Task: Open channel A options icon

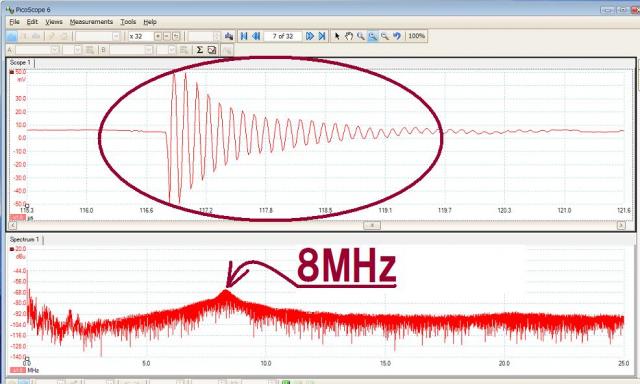Action: point(90,50)
